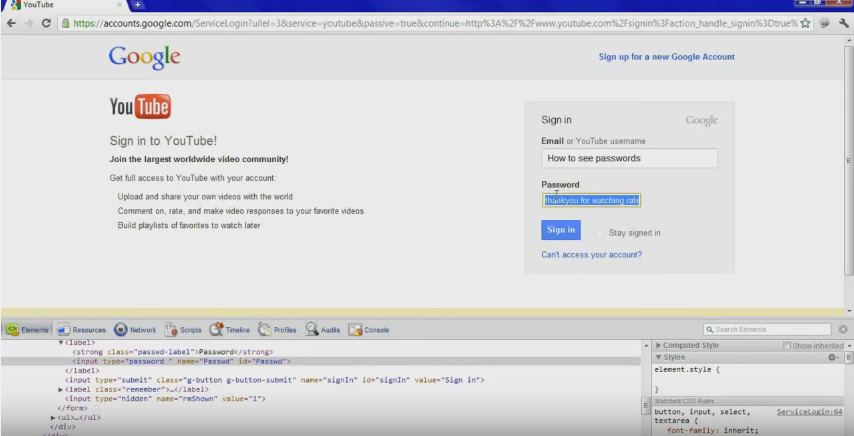Open the Console panel
854x436 pixels.
pos(369,330)
